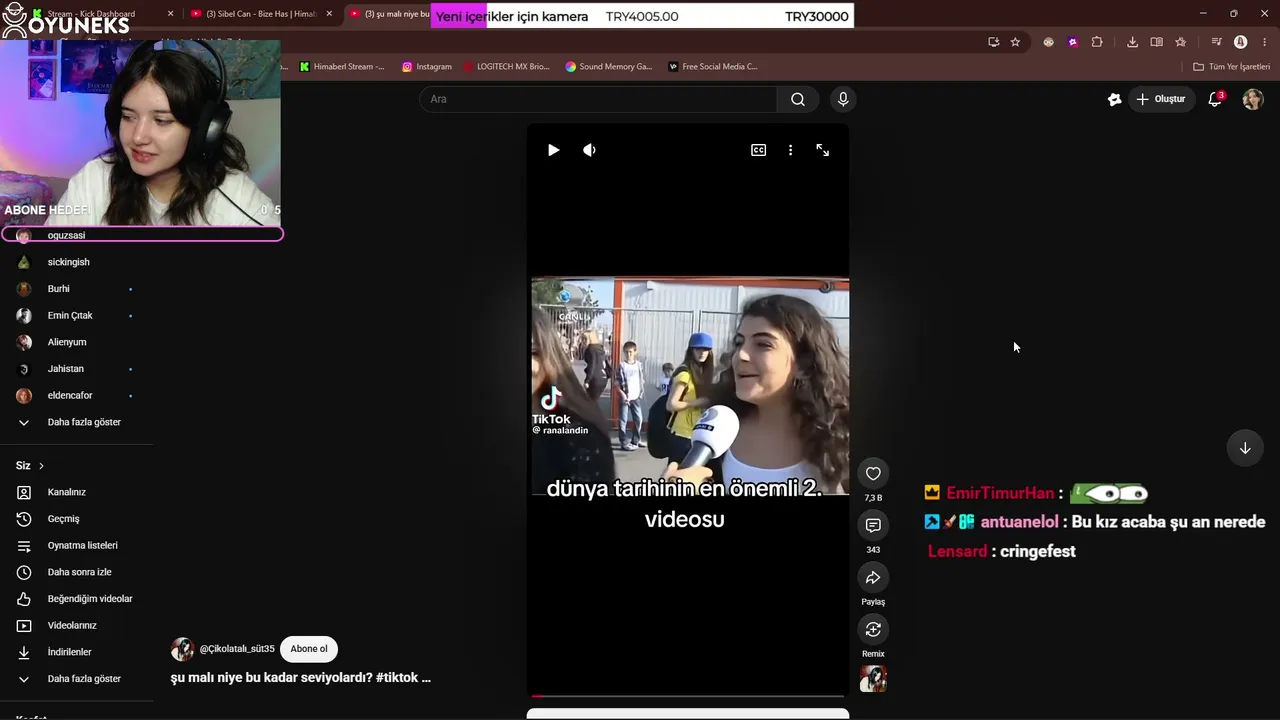
Task: Open the Oluştur create menu
Action: 1161,99
